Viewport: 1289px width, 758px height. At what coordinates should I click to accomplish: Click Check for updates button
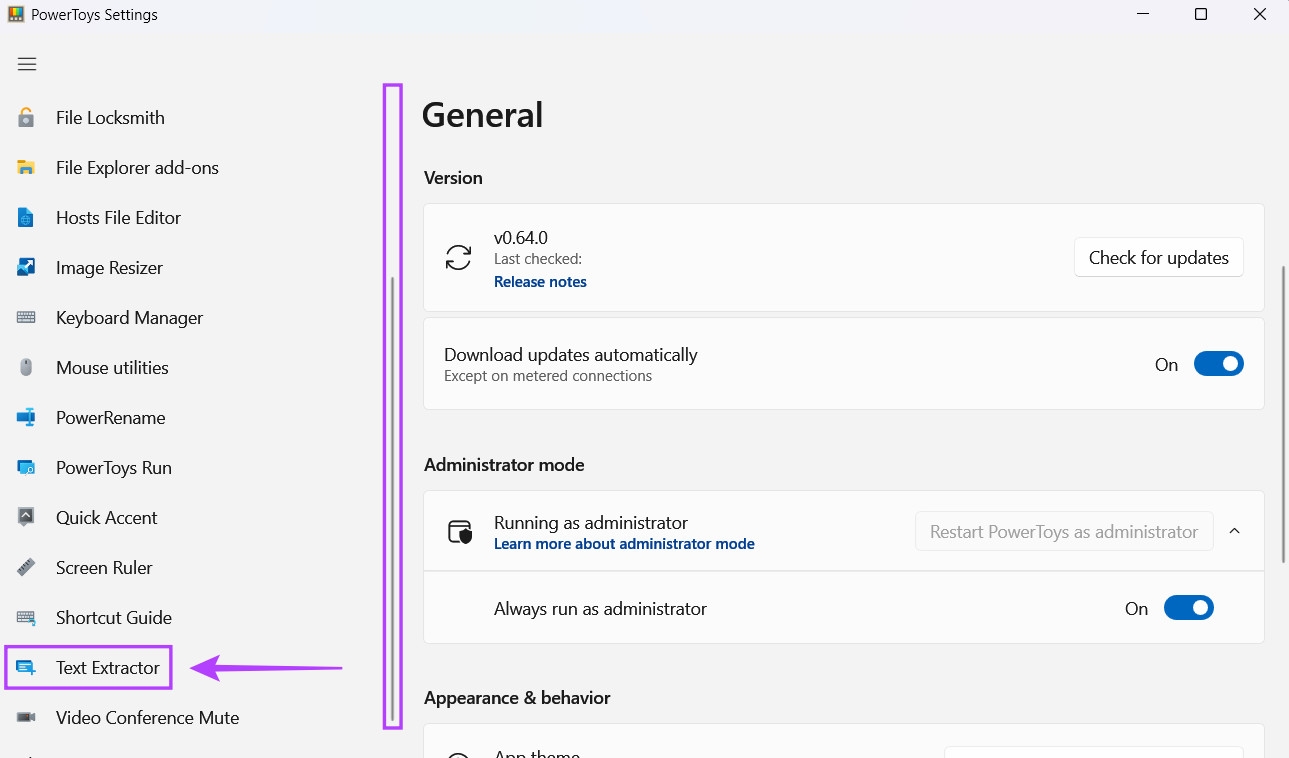click(x=1159, y=257)
